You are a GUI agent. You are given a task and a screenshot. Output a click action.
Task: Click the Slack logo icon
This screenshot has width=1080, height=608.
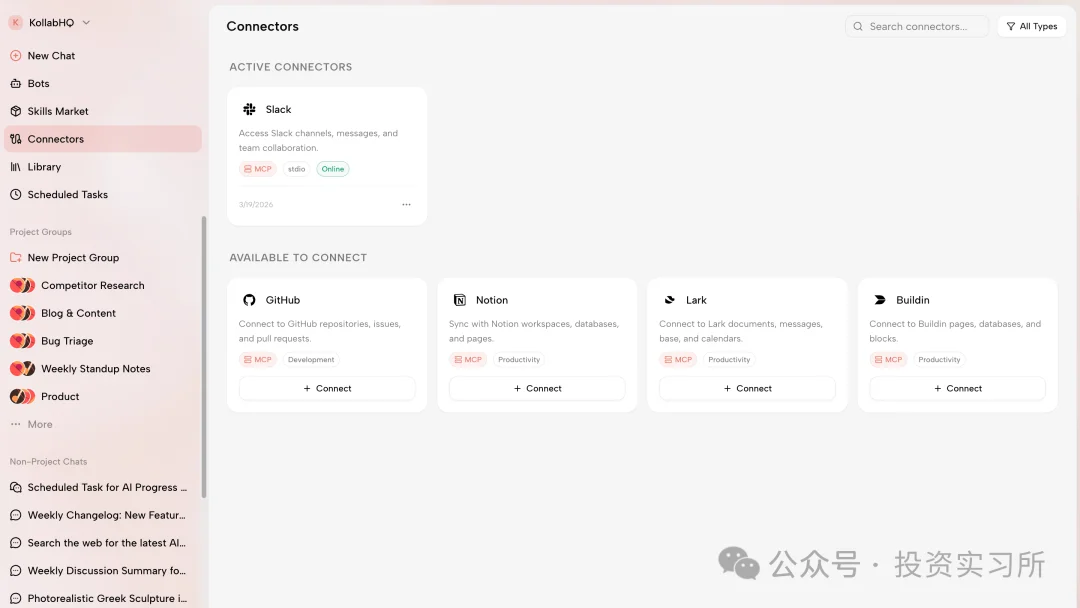249,109
